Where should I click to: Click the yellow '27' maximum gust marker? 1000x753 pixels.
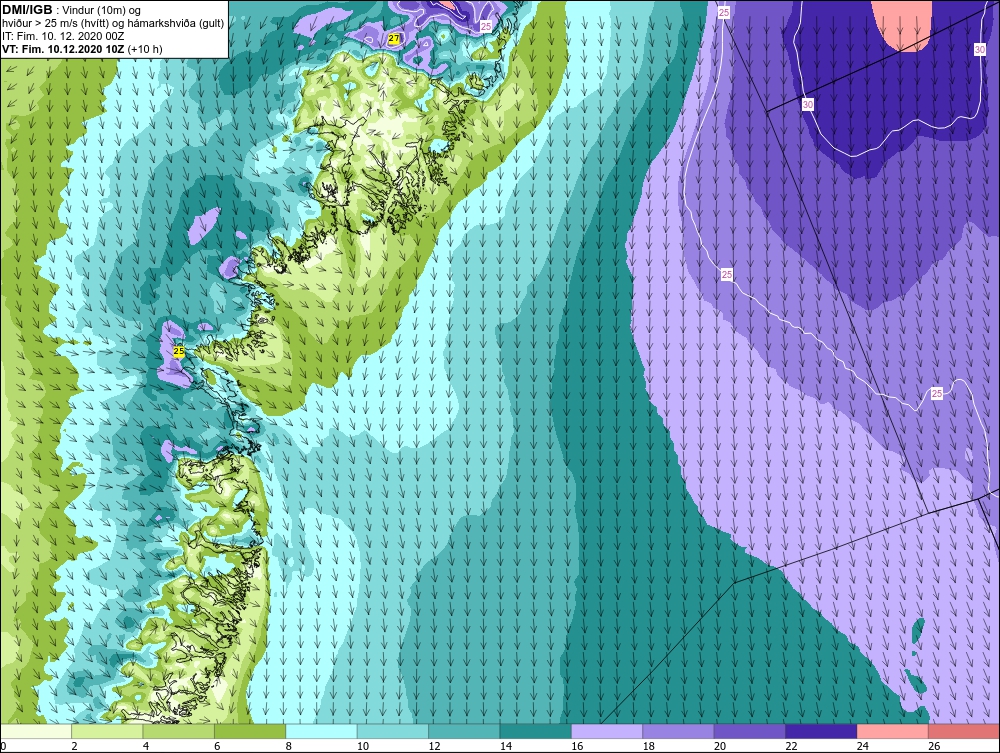point(394,39)
